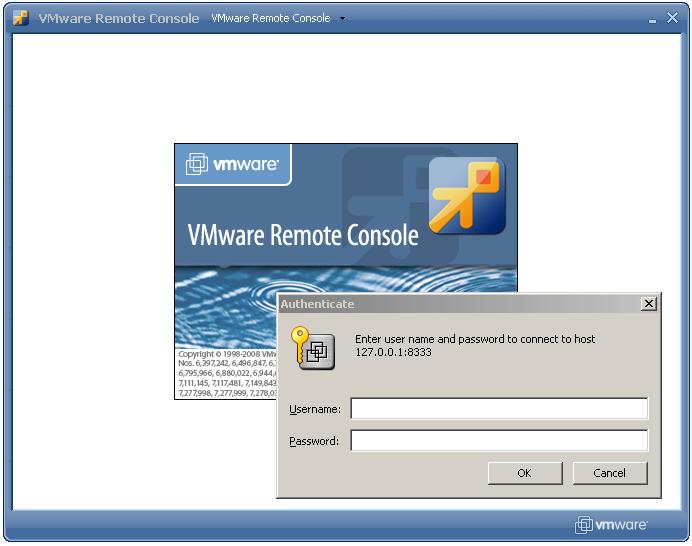
Task: Click the 'Username:' label
Action: [315, 409]
